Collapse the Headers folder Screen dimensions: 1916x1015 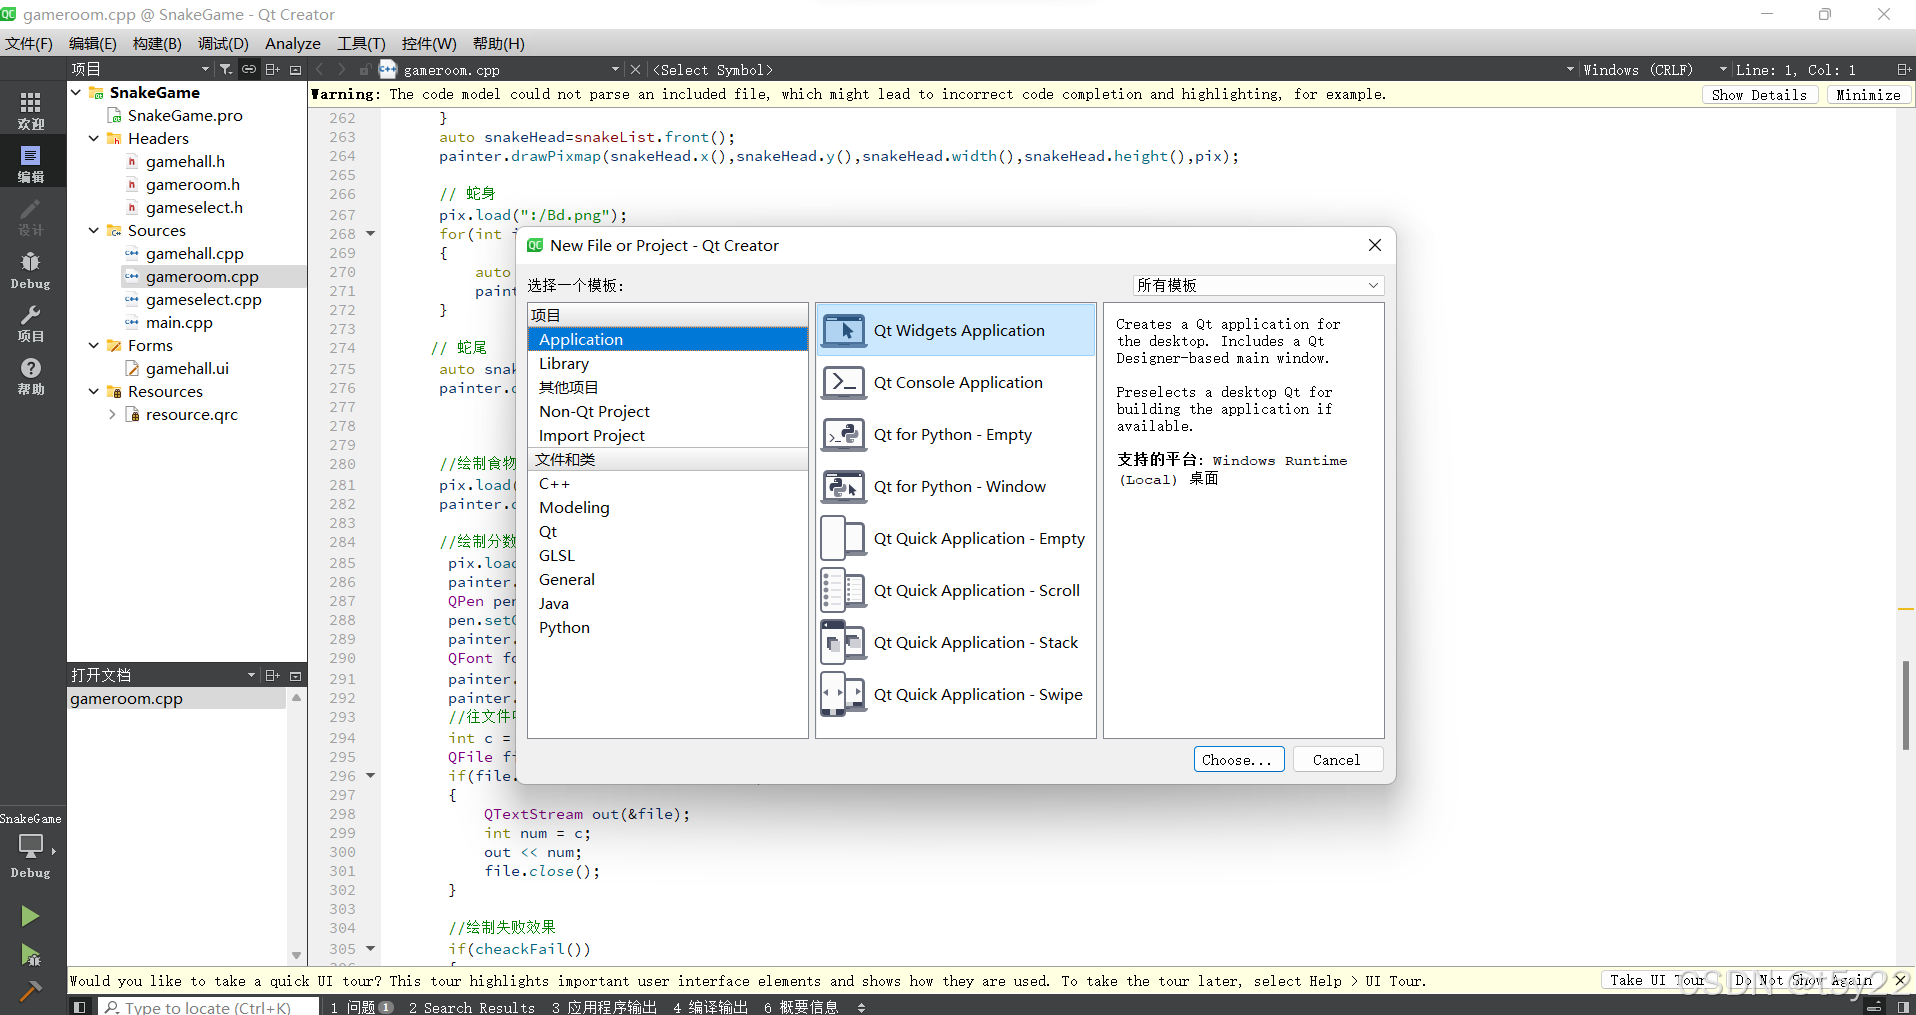click(x=94, y=138)
